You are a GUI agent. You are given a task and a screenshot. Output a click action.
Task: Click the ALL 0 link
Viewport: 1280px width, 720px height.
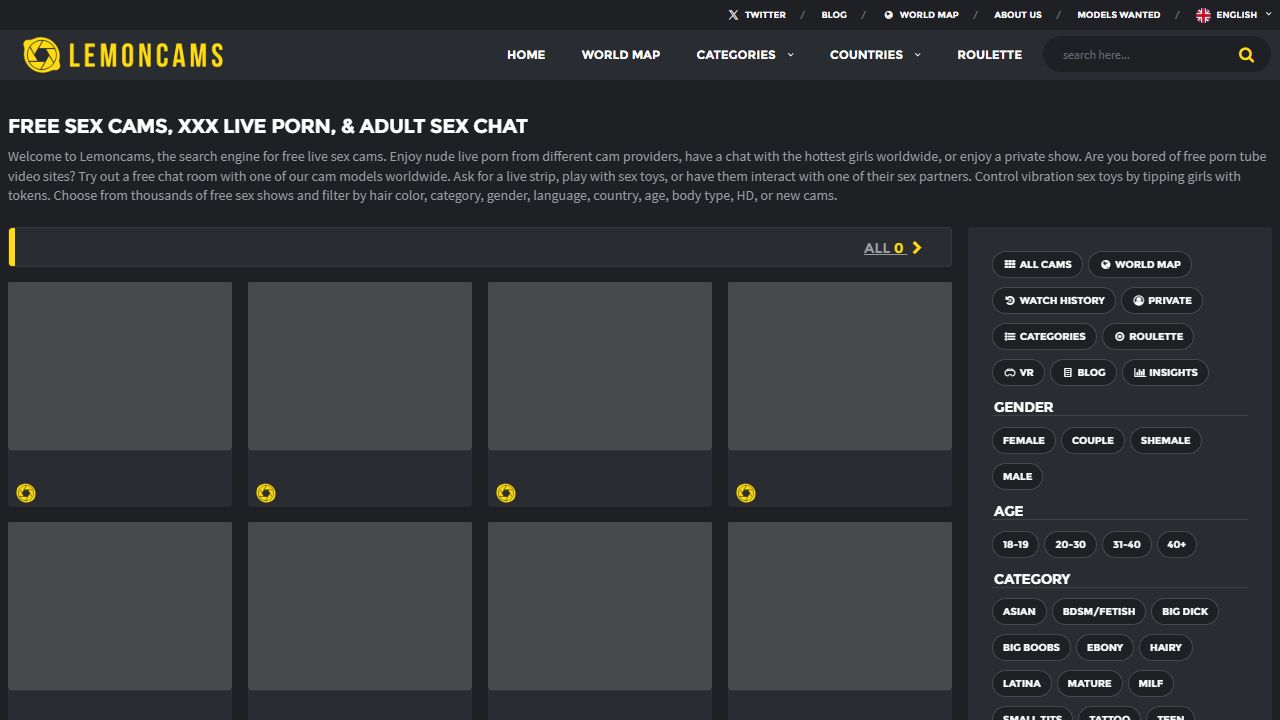coord(893,248)
